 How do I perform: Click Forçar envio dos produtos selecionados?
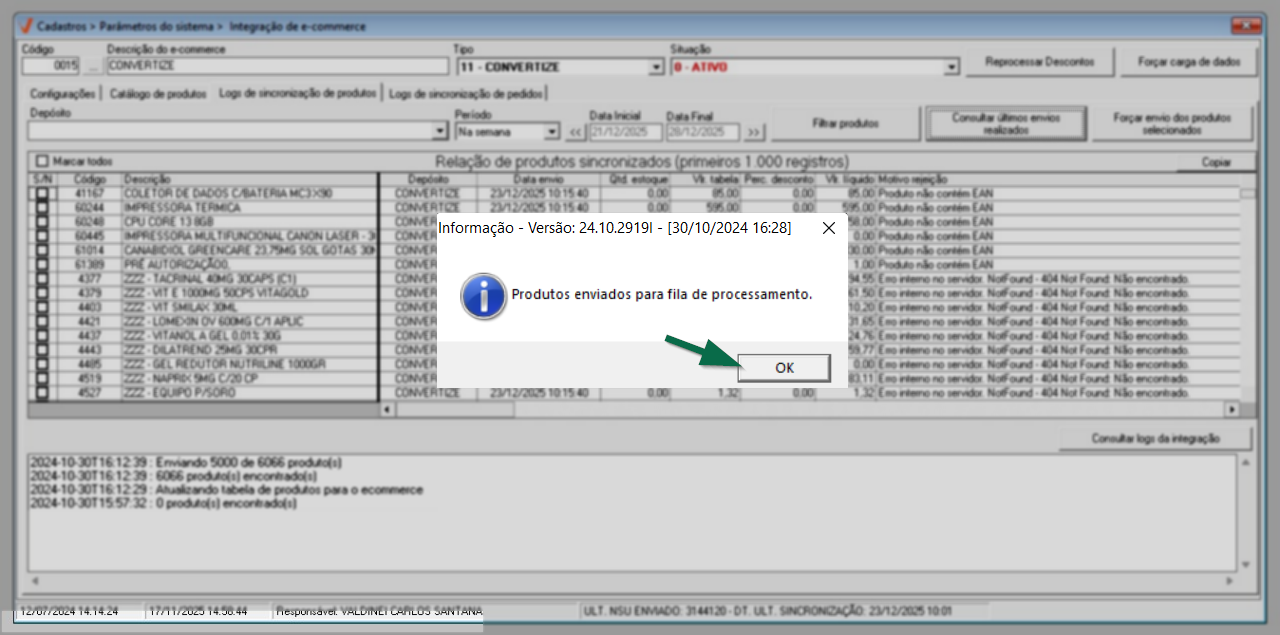tap(1173, 124)
